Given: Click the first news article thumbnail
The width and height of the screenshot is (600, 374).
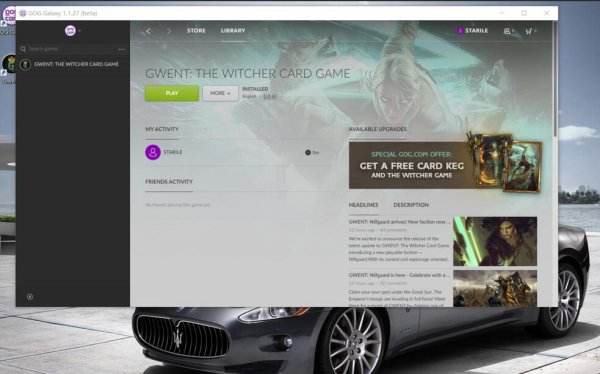Looking at the screenshot, I should tap(495, 241).
